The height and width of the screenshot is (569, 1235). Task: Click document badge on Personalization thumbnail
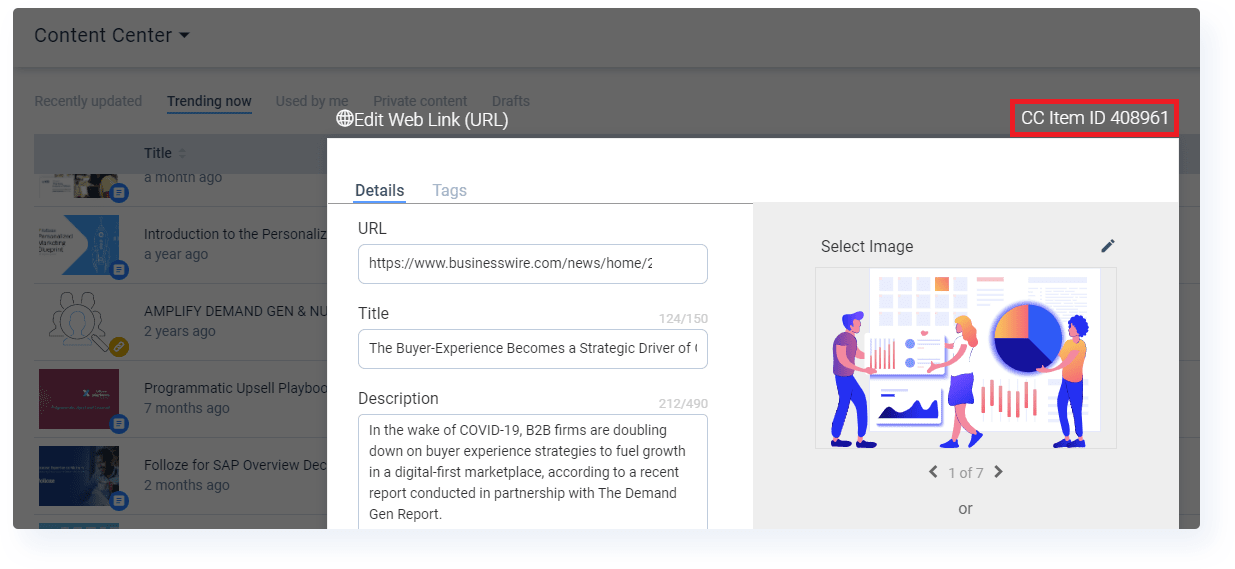(119, 269)
